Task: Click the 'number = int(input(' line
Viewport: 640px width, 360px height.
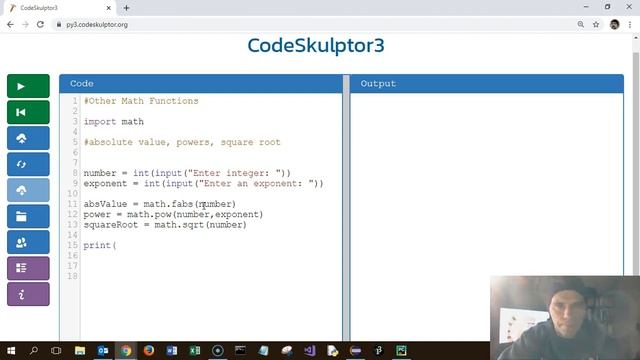Action: 187,173
